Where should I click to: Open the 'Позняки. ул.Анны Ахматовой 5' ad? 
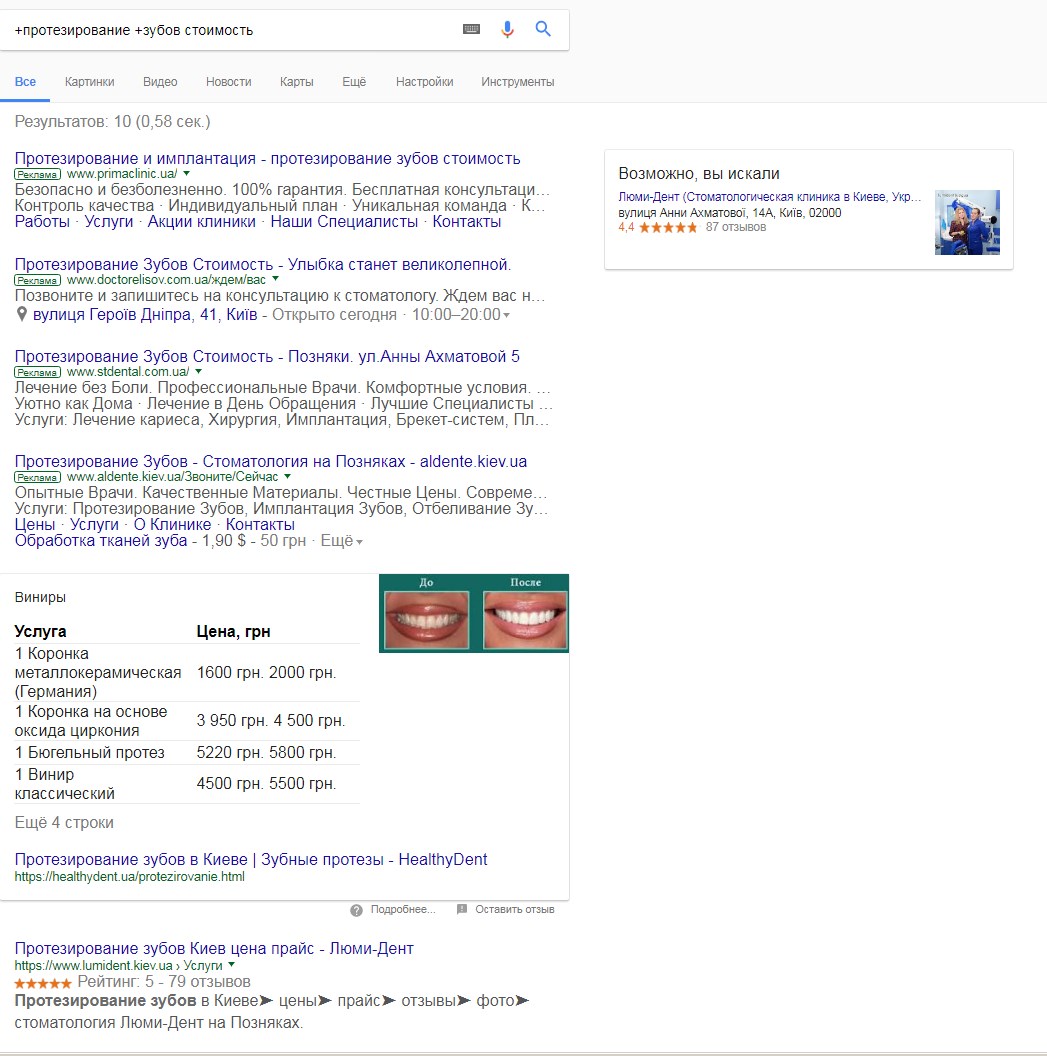pyautogui.click(x=267, y=356)
